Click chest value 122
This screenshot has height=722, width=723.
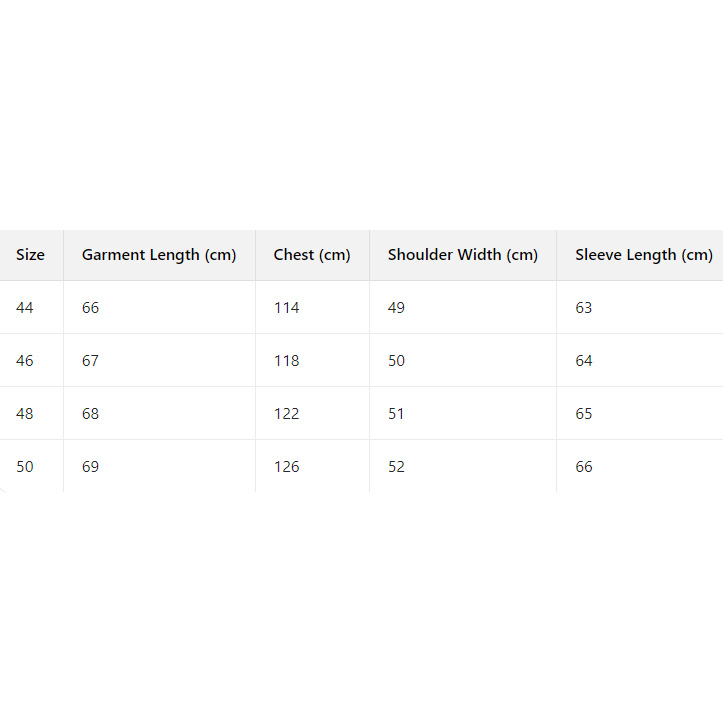287,414
